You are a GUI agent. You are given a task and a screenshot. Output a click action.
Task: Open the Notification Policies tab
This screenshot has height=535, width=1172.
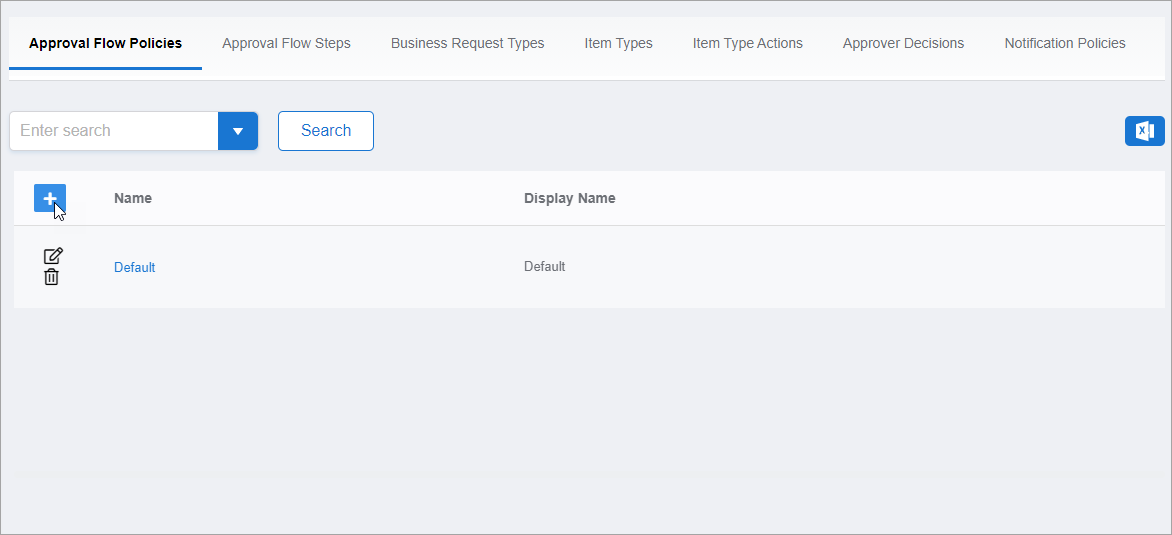click(x=1064, y=43)
